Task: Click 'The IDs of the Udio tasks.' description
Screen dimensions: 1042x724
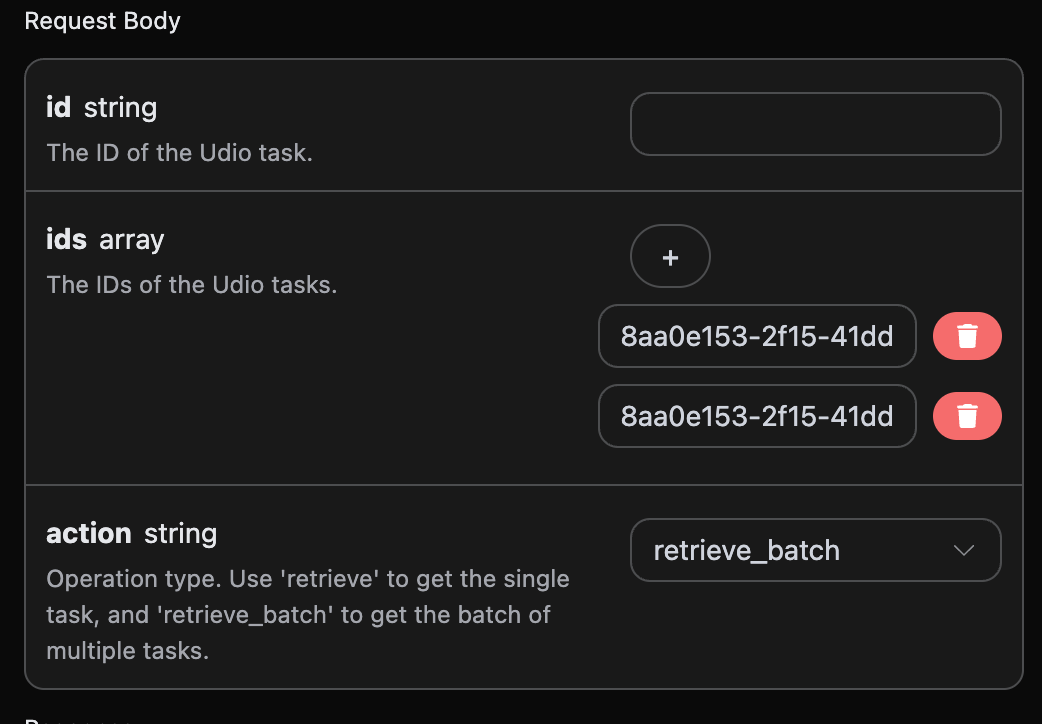Action: (192, 285)
